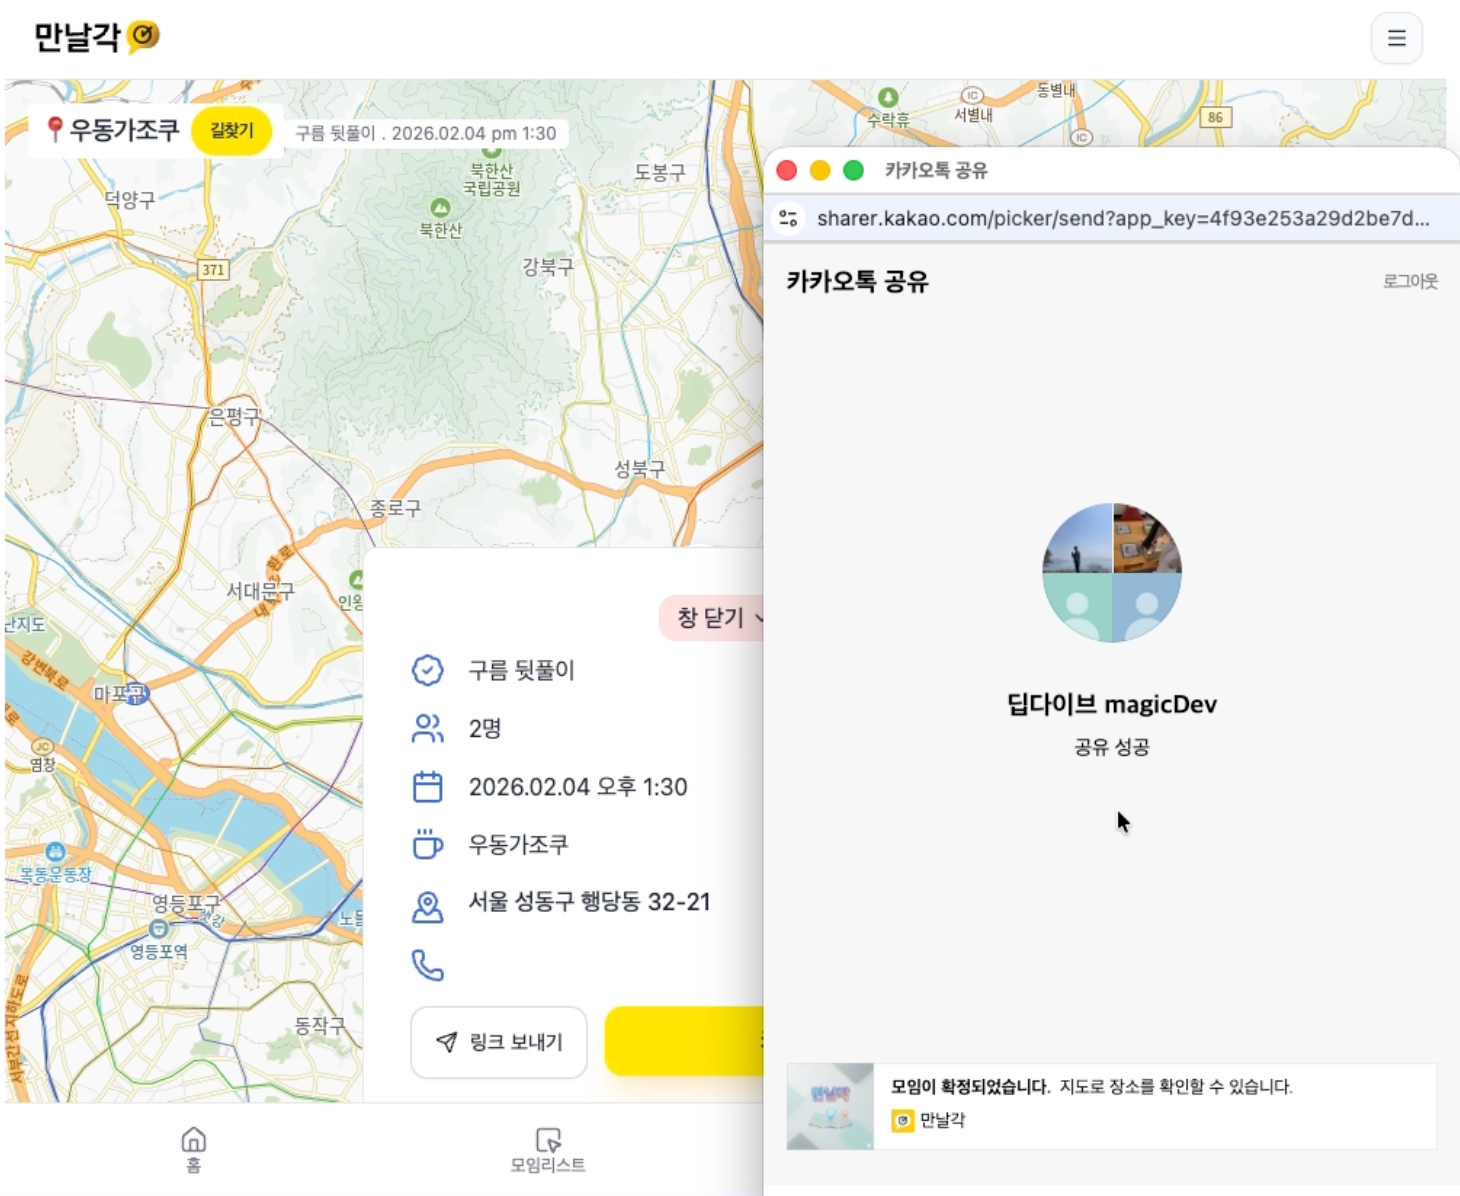
Task: Click the calendar icon by the date
Action: (428, 787)
